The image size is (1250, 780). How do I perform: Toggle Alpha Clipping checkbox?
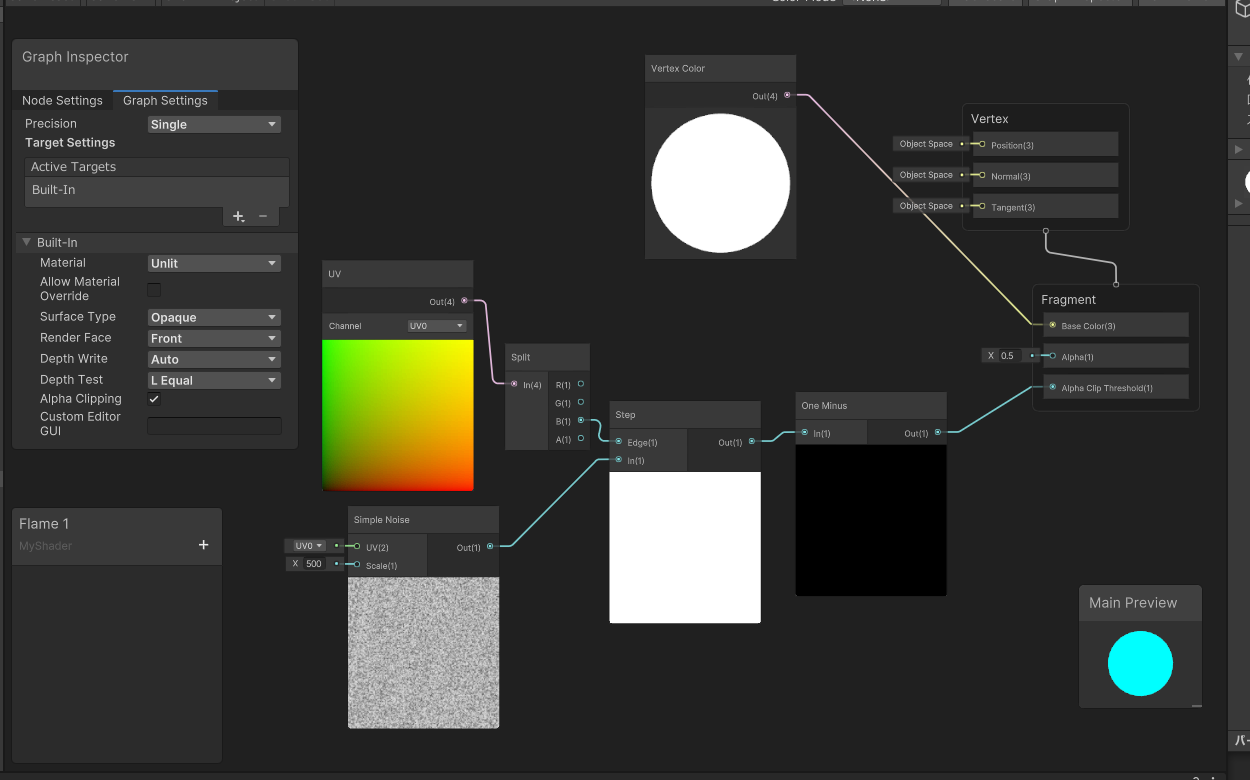point(154,399)
